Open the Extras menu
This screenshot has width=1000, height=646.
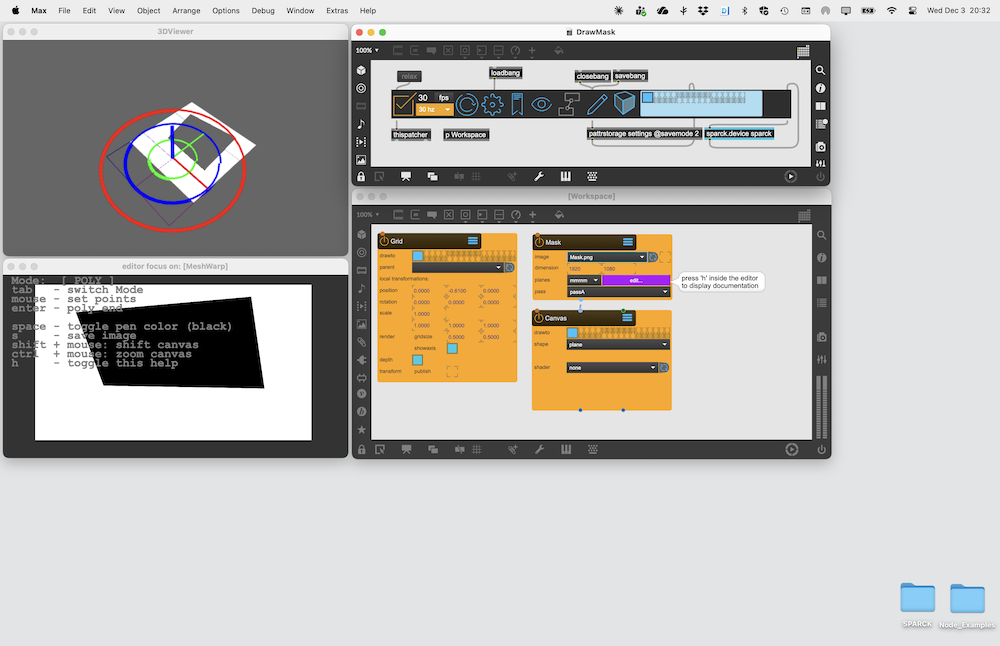(x=337, y=10)
